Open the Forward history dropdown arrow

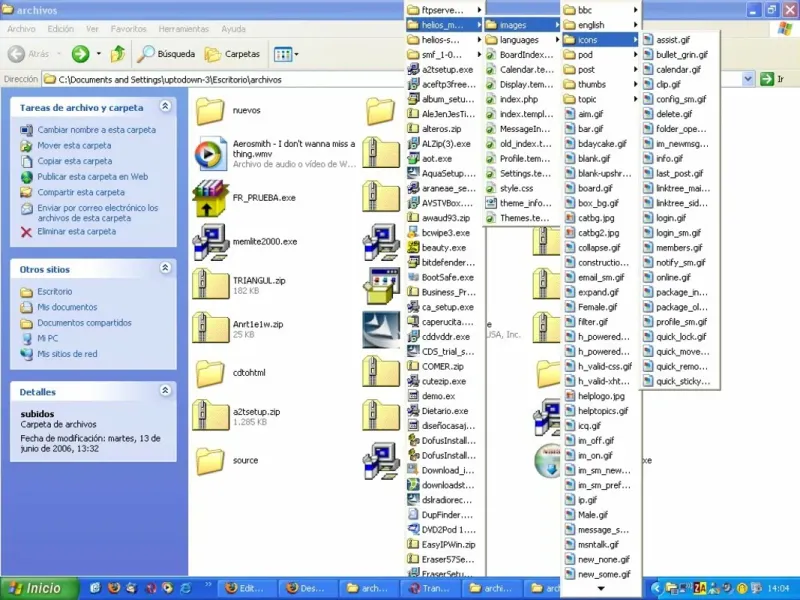coord(98,54)
